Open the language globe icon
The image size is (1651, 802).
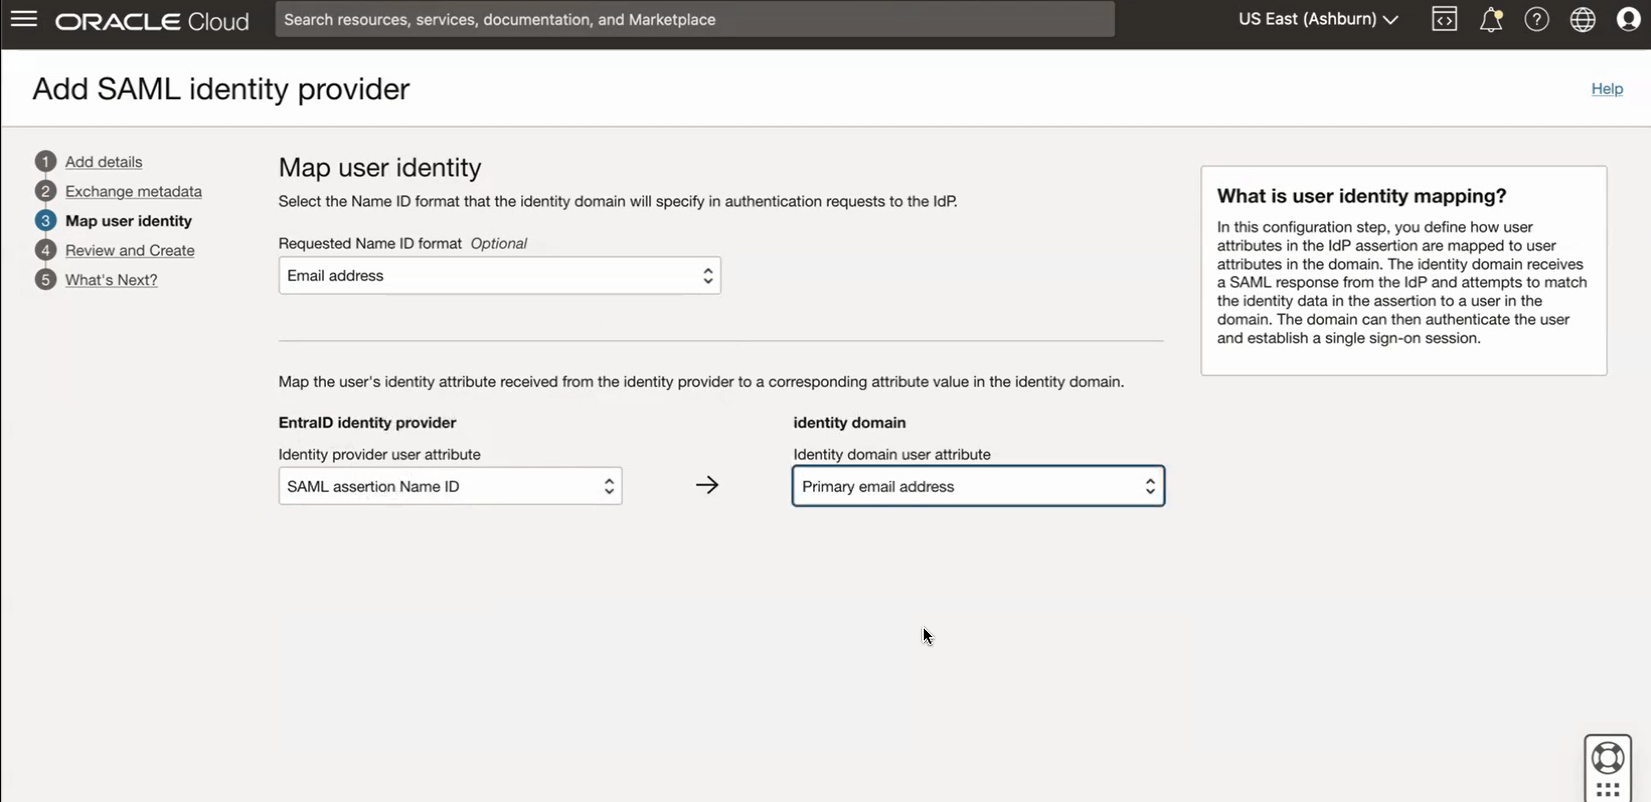pos(1583,19)
